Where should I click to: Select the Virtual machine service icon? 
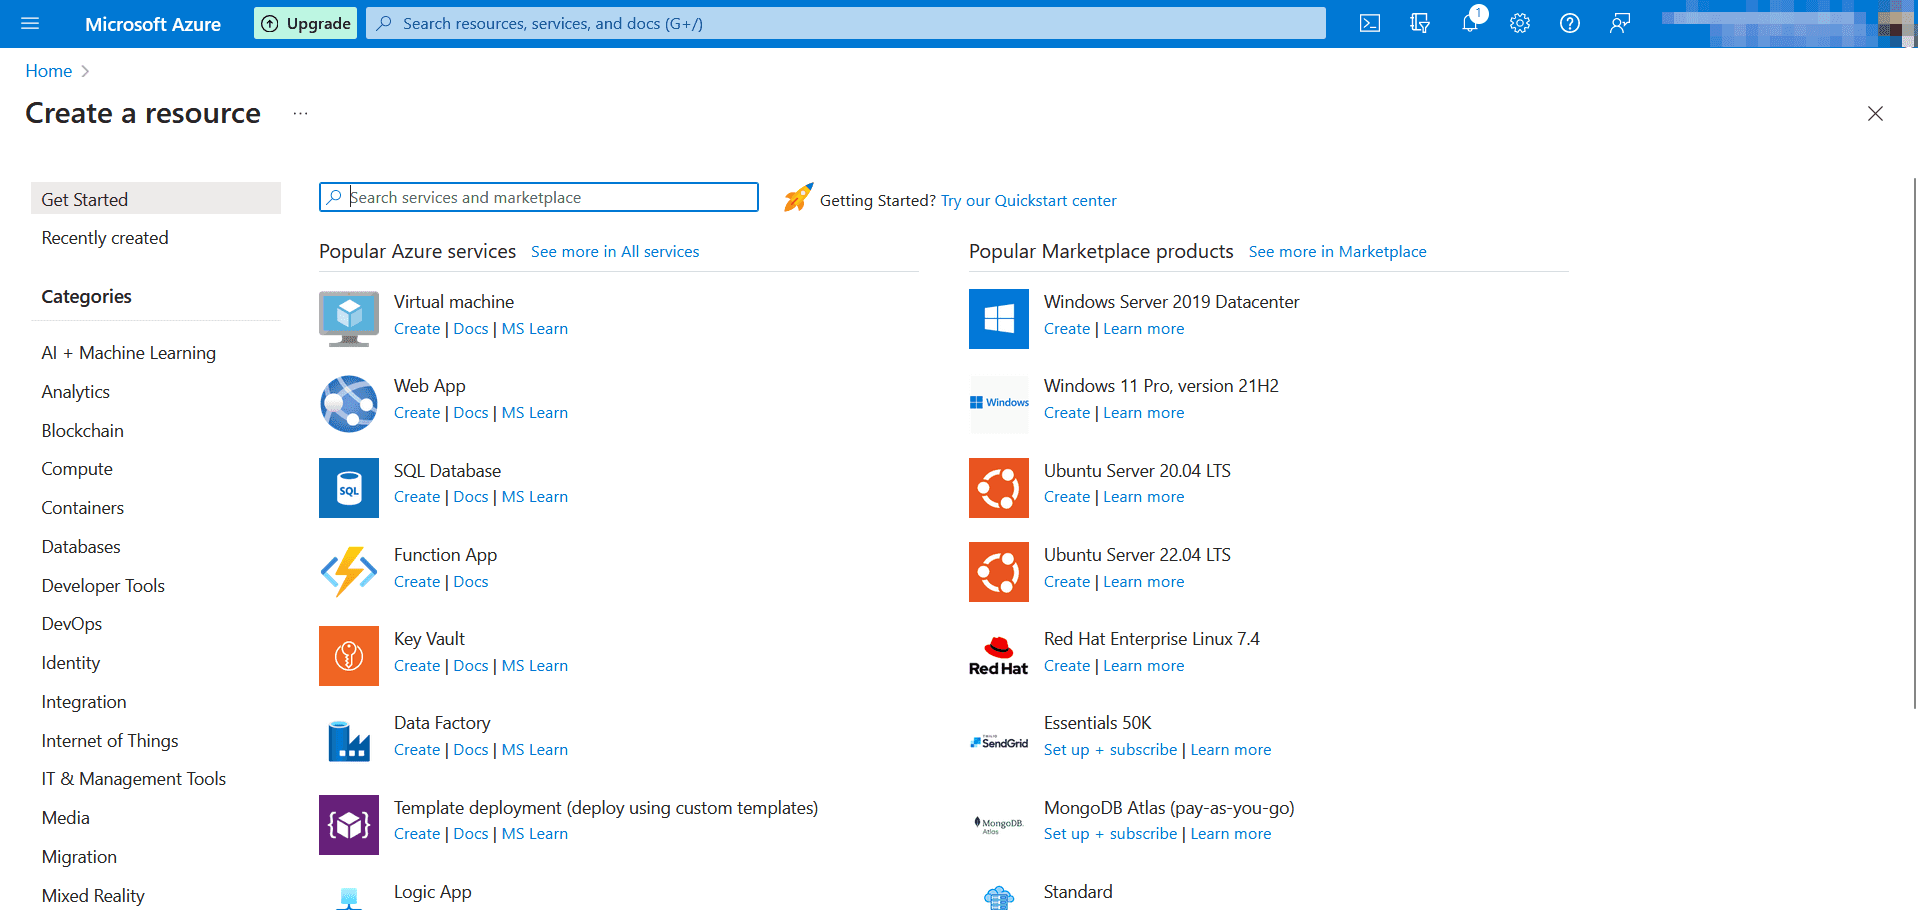click(x=348, y=318)
